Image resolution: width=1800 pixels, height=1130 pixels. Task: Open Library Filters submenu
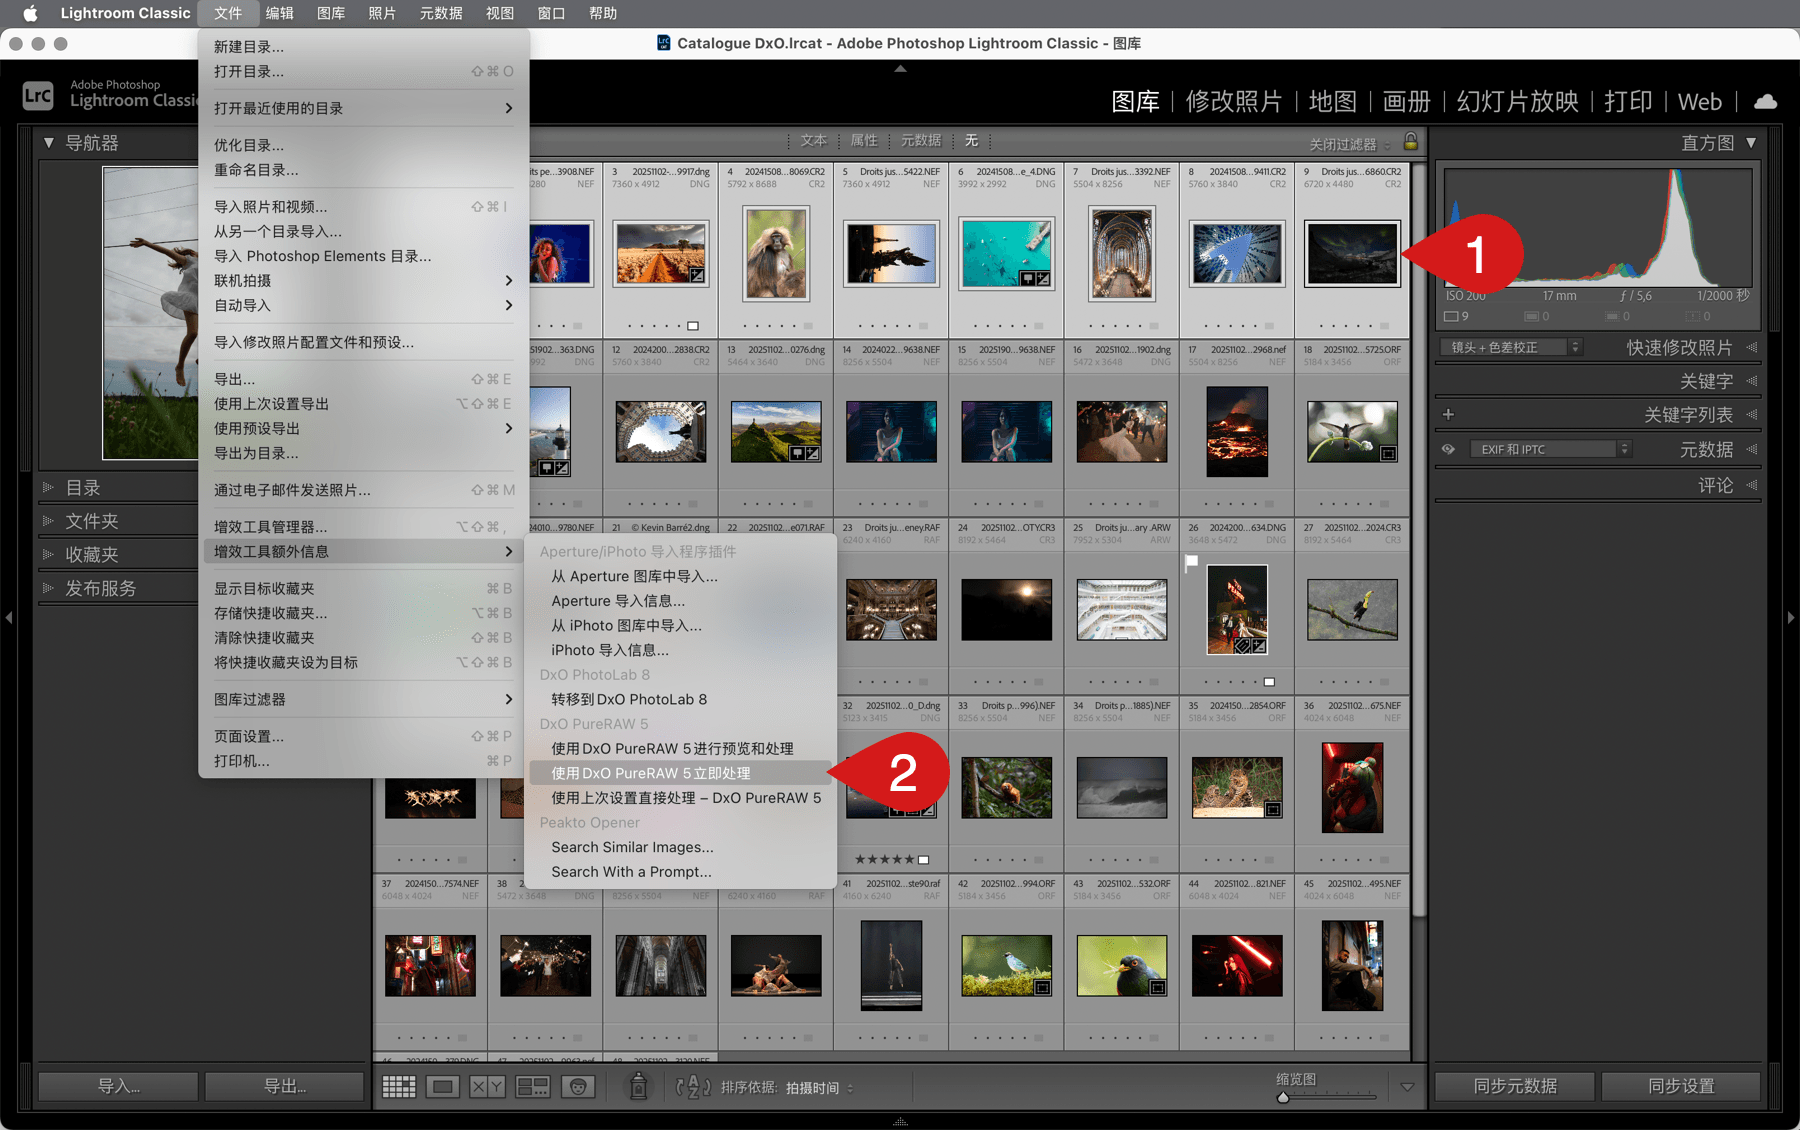[363, 699]
